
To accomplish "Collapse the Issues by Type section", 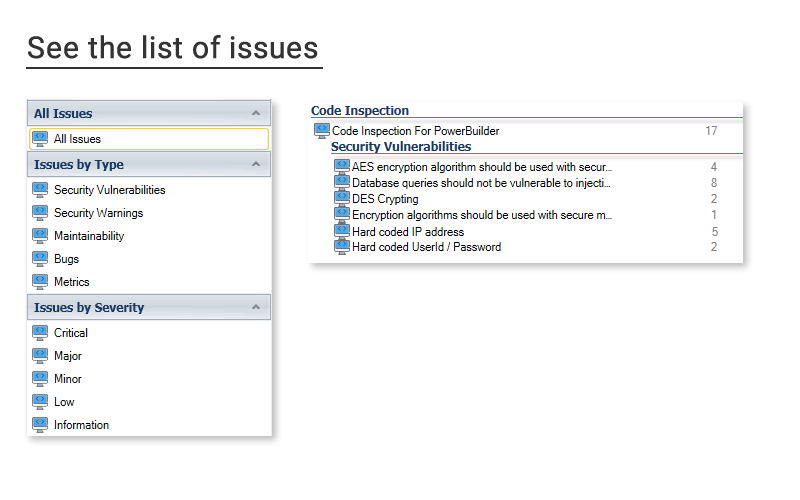I will [256, 165].
